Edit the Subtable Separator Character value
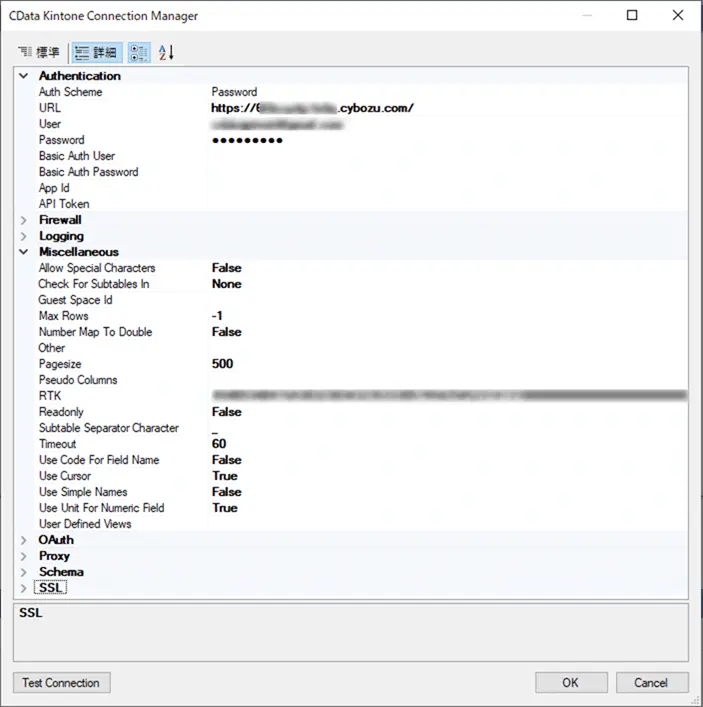Viewport: 703px width, 707px height. click(449, 428)
